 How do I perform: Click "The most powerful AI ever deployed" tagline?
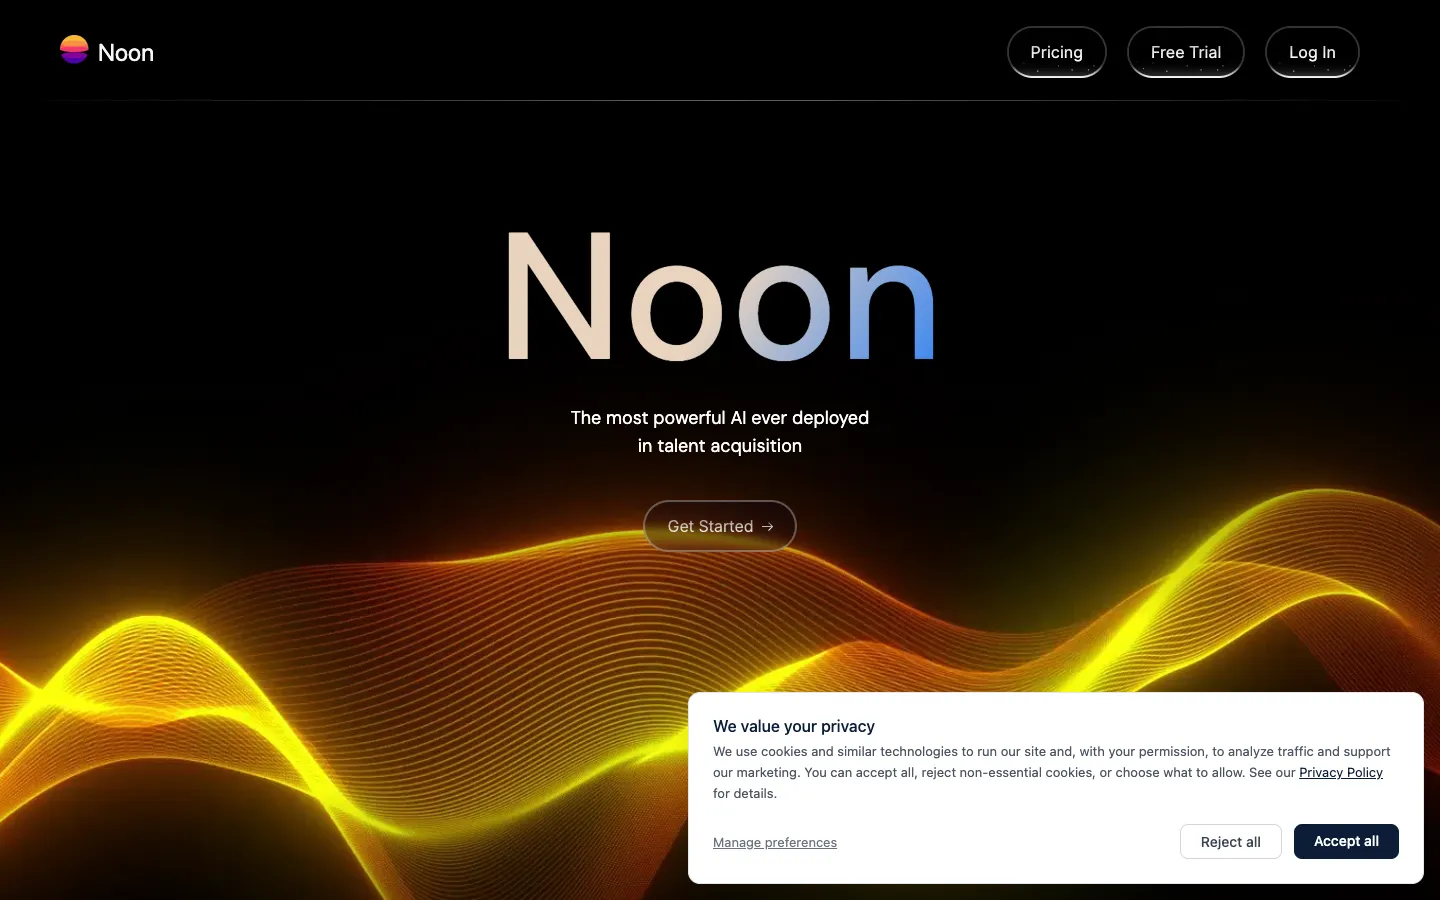pyautogui.click(x=720, y=418)
